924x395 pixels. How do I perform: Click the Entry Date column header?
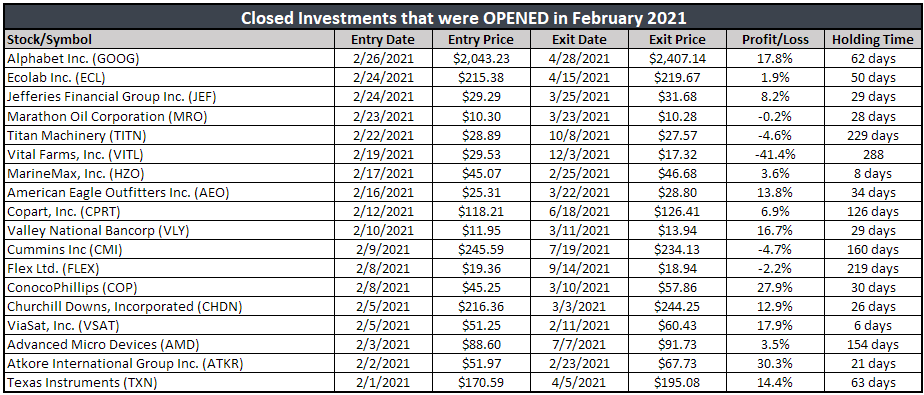click(383, 40)
